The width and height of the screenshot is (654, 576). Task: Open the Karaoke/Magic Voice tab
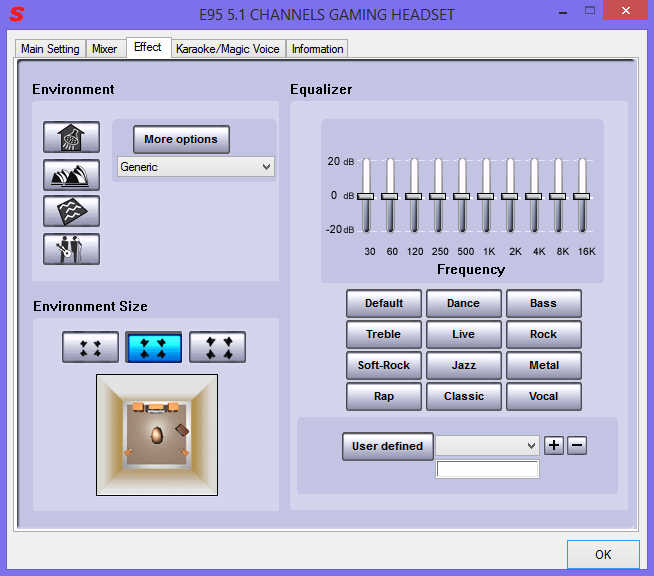tap(228, 49)
